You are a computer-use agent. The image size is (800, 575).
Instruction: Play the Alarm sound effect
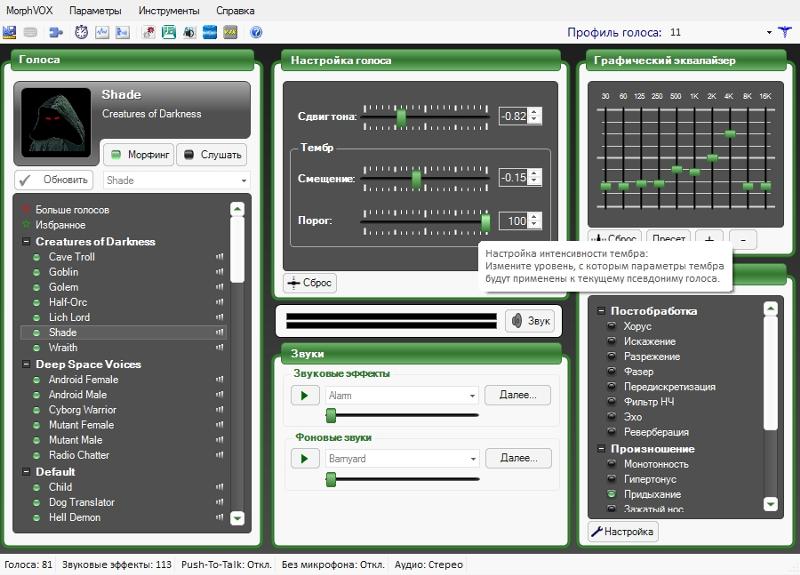point(304,395)
